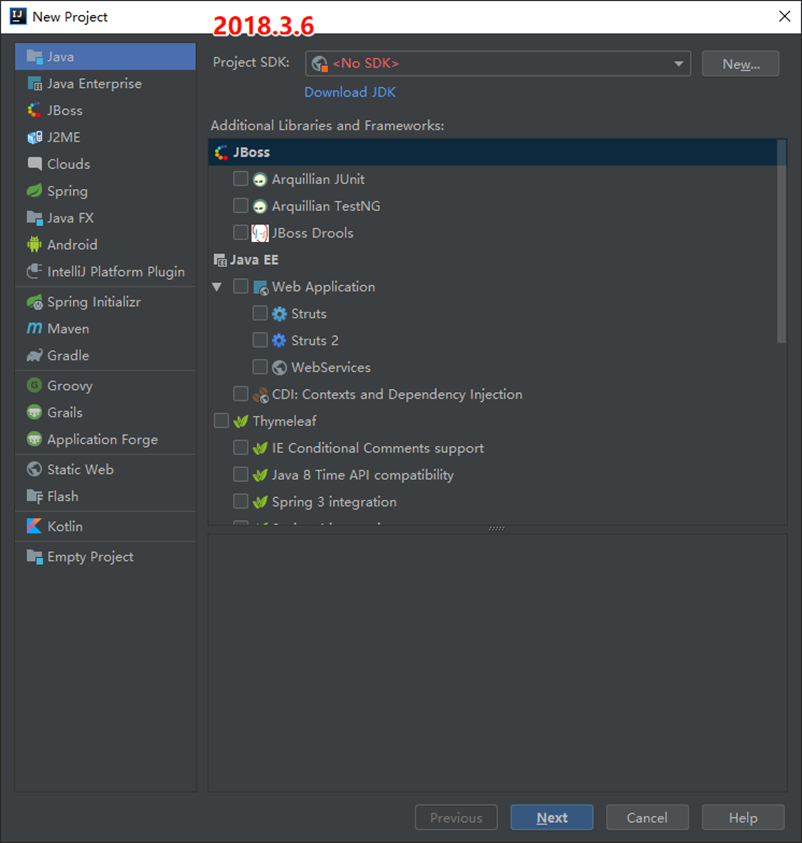Click the Java project type folder icon

34,56
